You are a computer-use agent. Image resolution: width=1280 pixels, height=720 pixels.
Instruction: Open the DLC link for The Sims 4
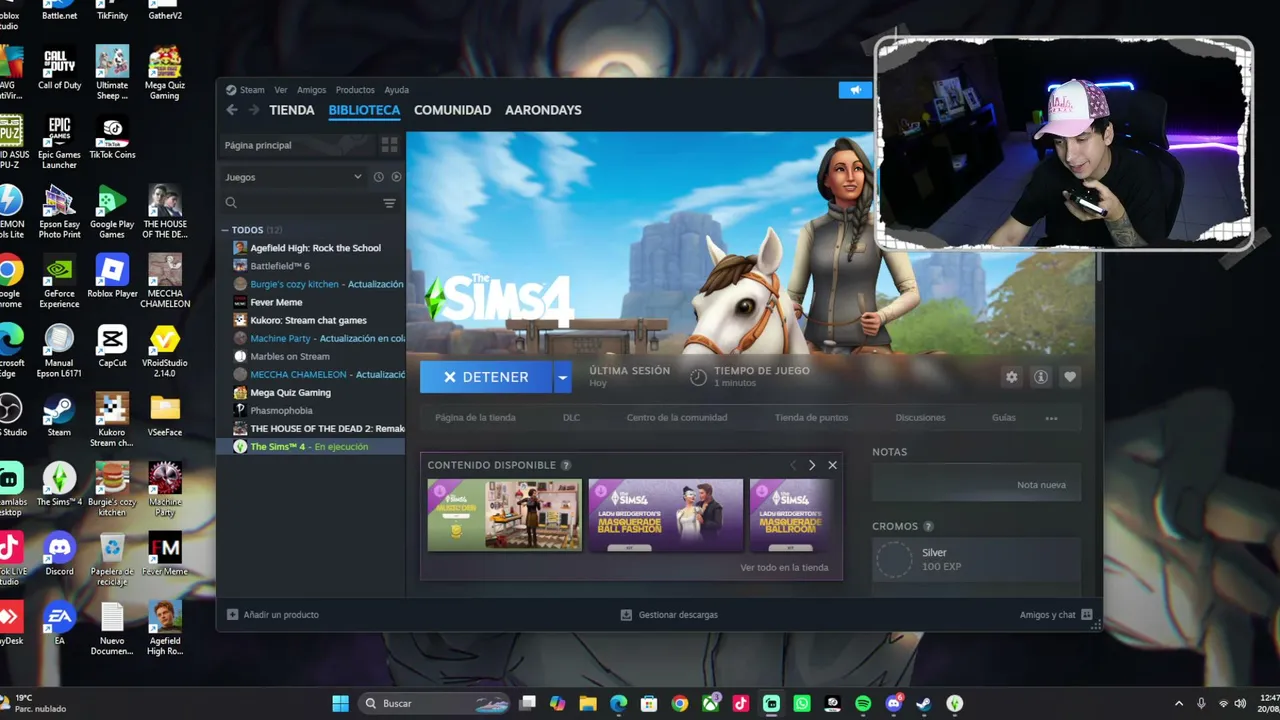(571, 418)
